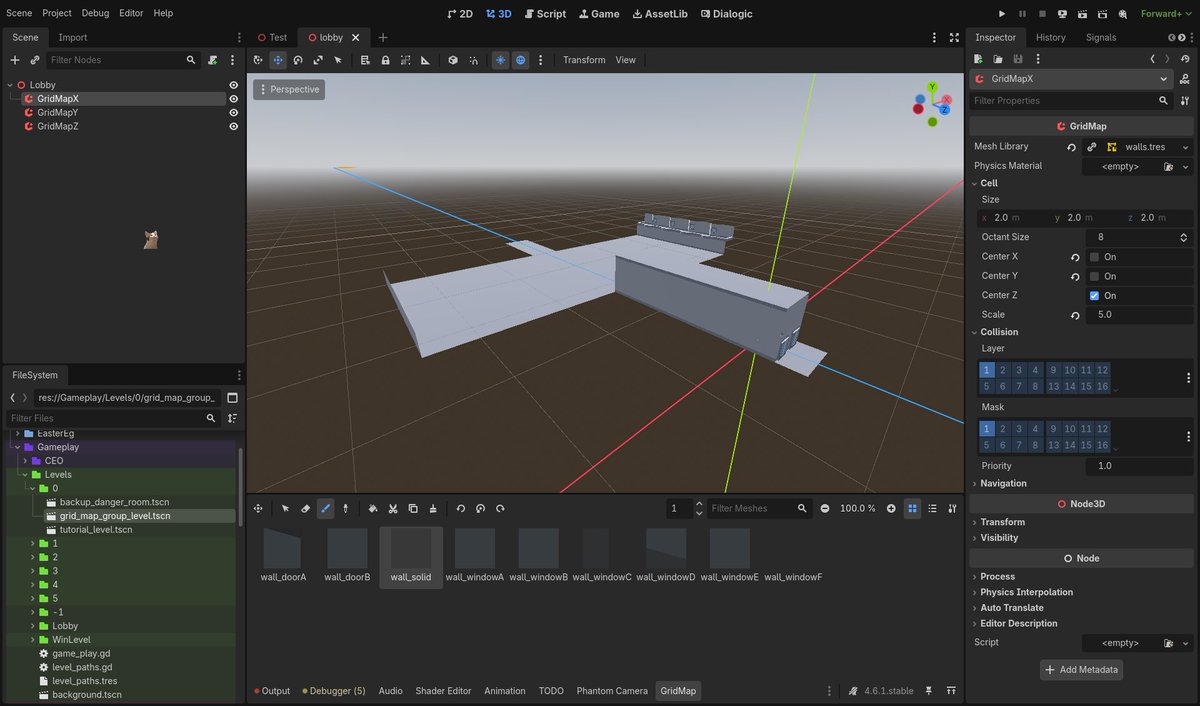Open the Output bottom panel
This screenshot has height=706, width=1200.
271,691
